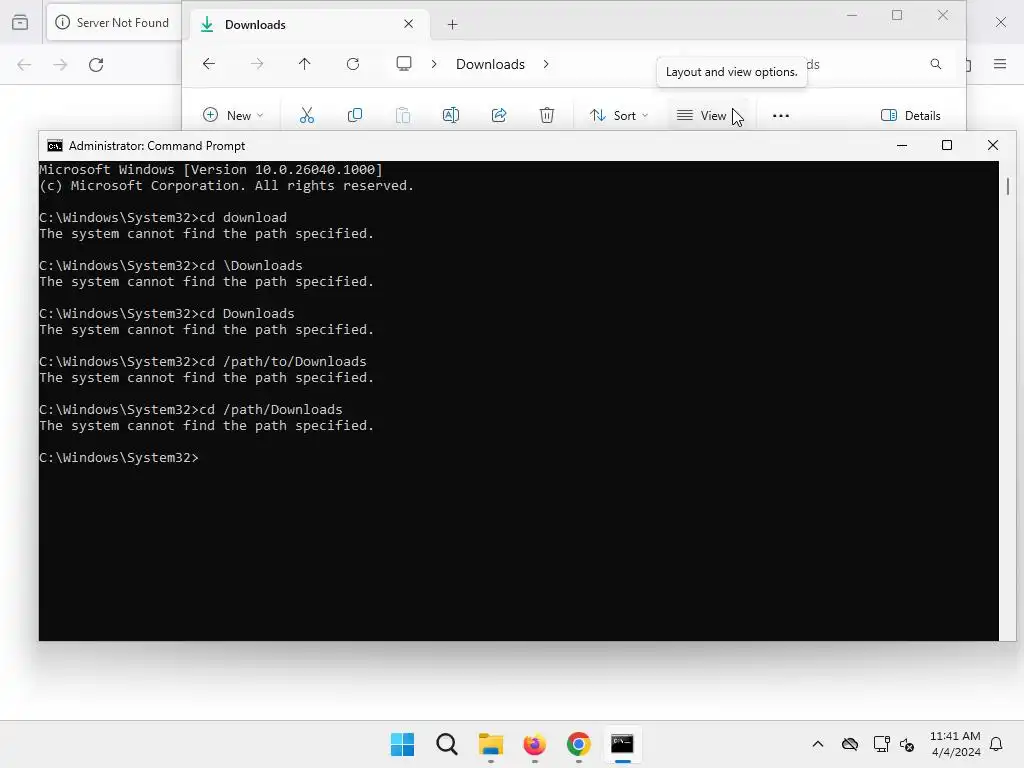Open the New dropdown in File Explorer
The height and width of the screenshot is (768, 1024).
232,116
